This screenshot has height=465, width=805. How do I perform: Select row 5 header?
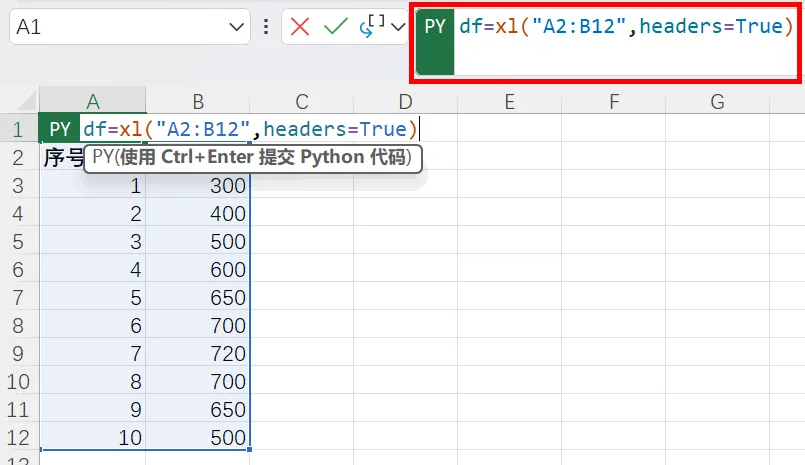coord(18,241)
